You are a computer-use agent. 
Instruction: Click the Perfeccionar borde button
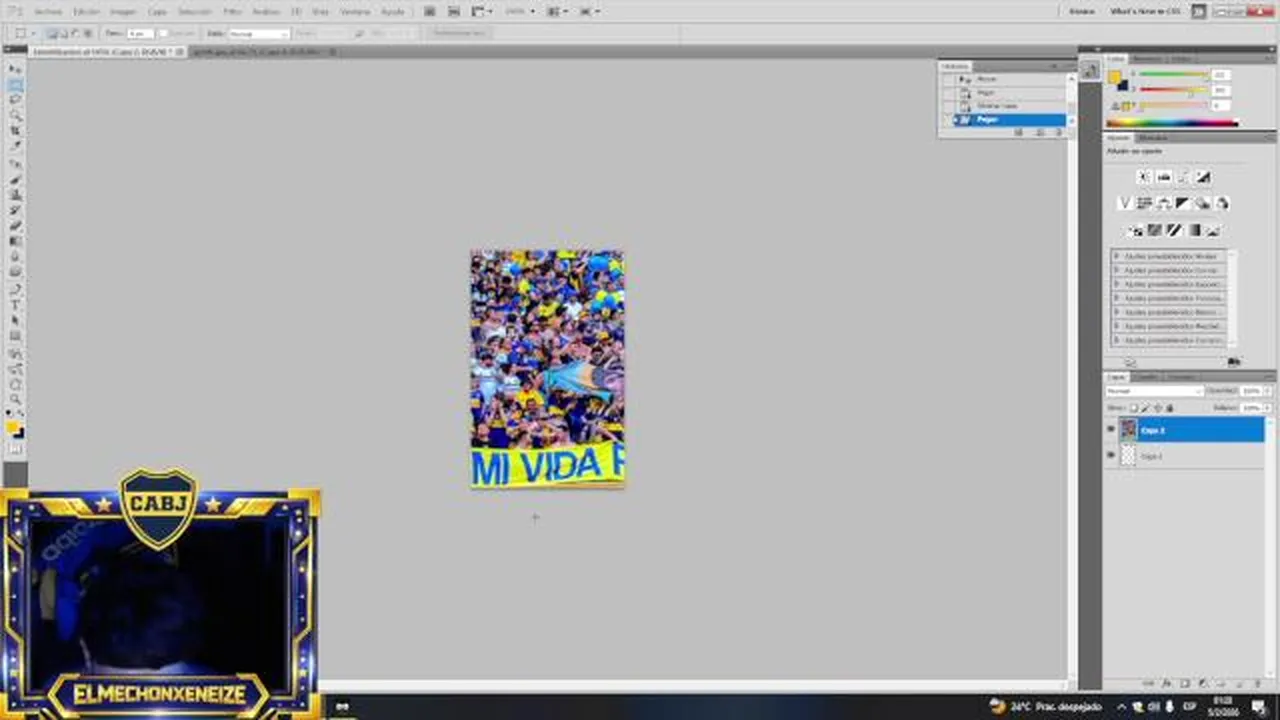(462, 33)
